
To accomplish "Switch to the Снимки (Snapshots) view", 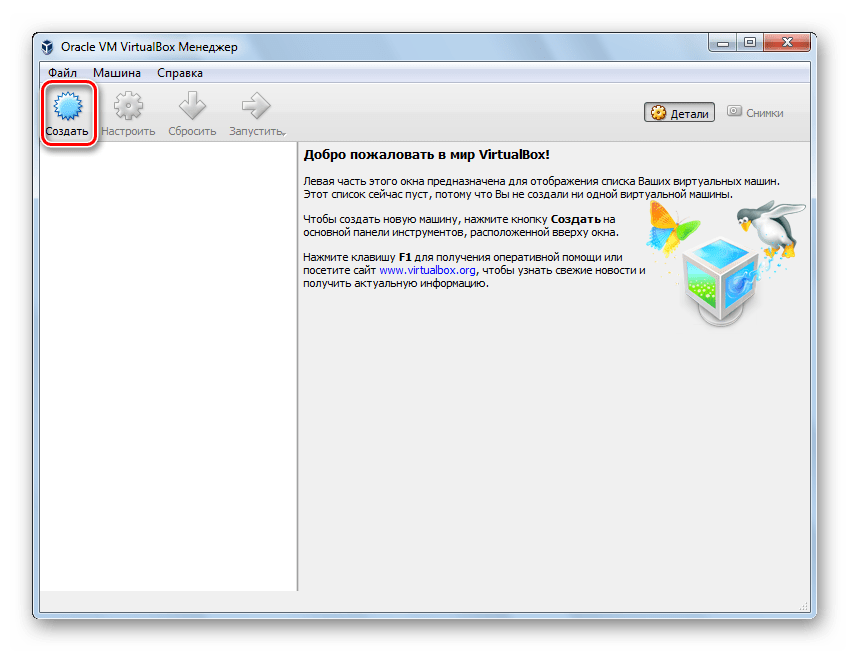I will (x=755, y=113).
